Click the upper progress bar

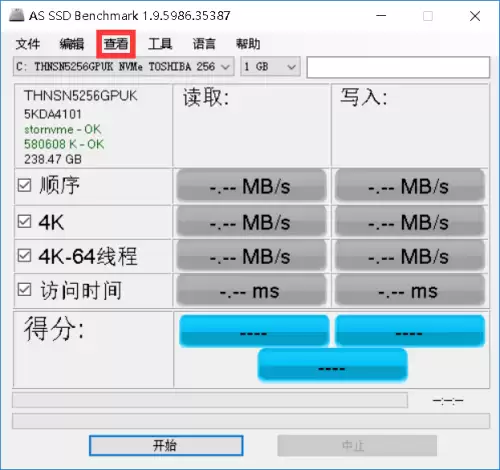(x=210, y=400)
